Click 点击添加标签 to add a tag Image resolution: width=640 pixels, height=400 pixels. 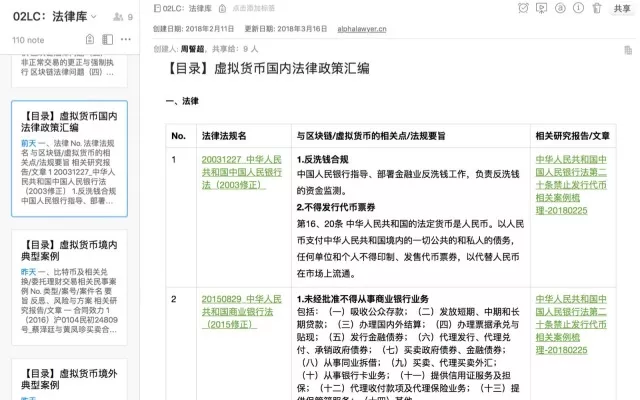click(x=253, y=8)
